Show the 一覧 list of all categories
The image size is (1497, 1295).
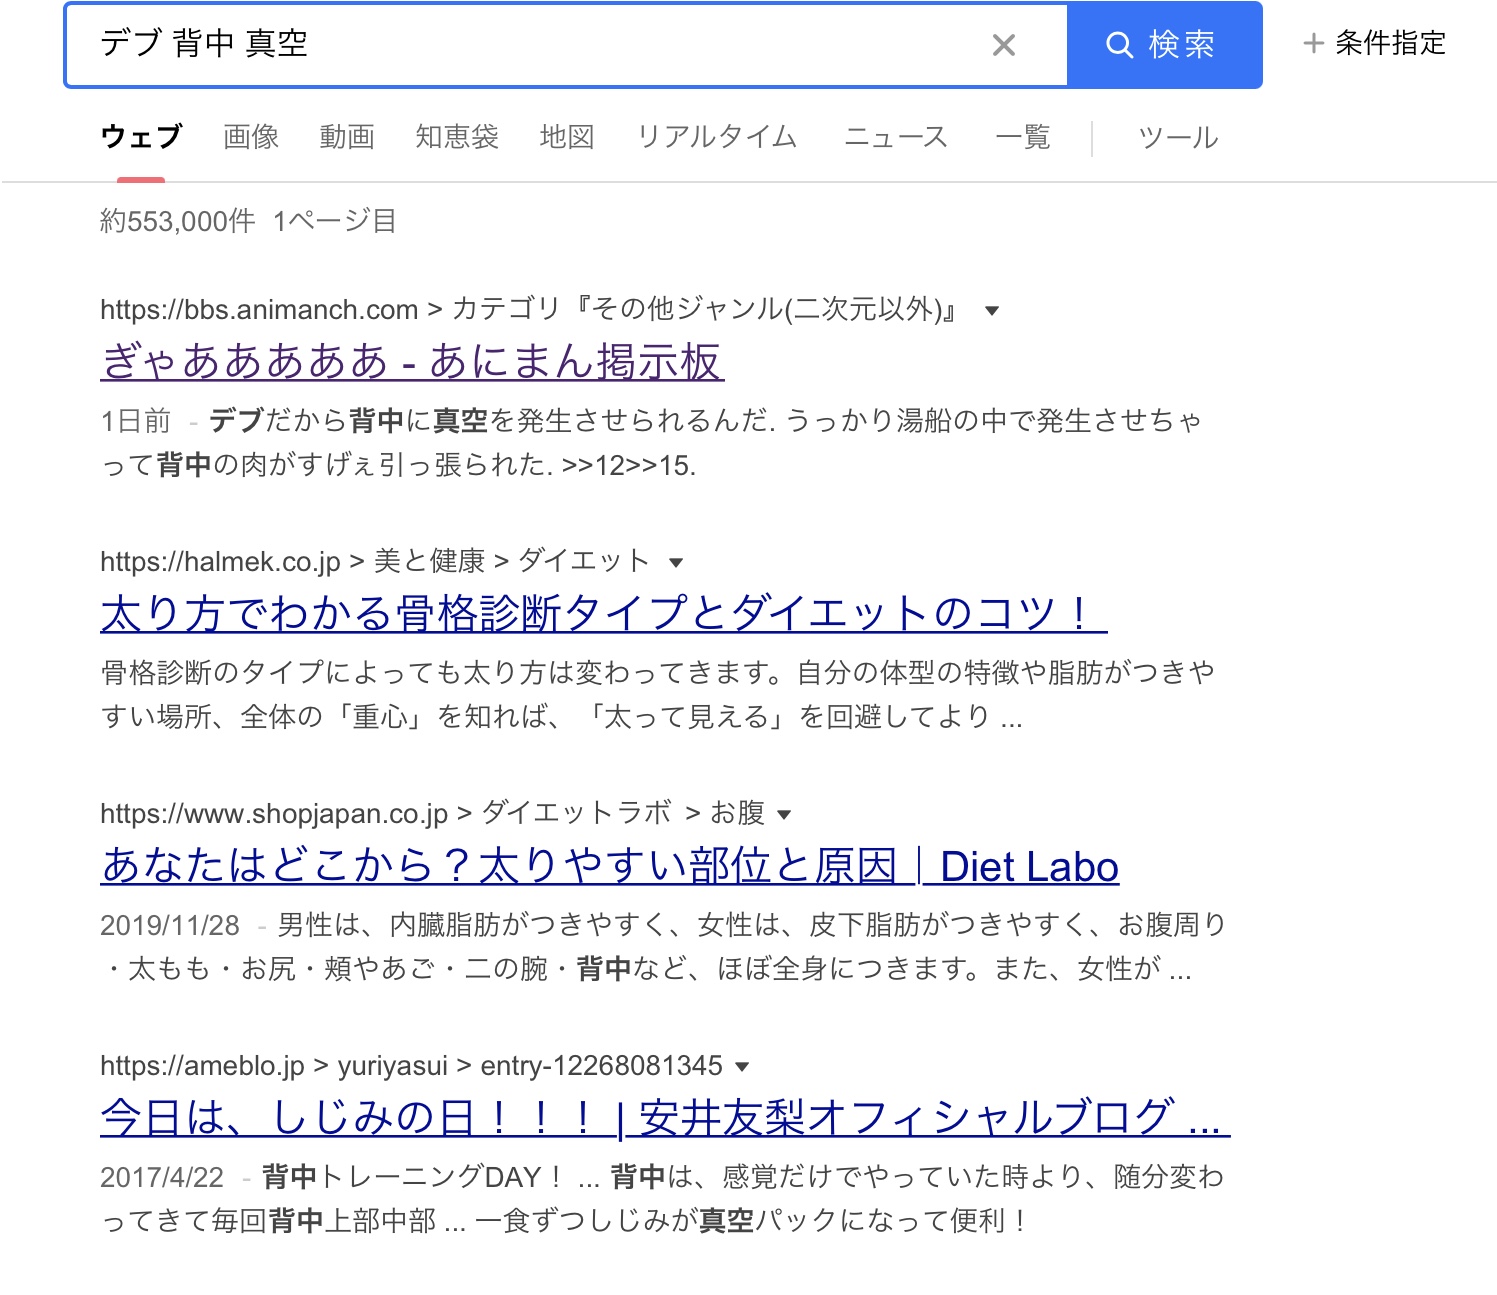[1023, 137]
